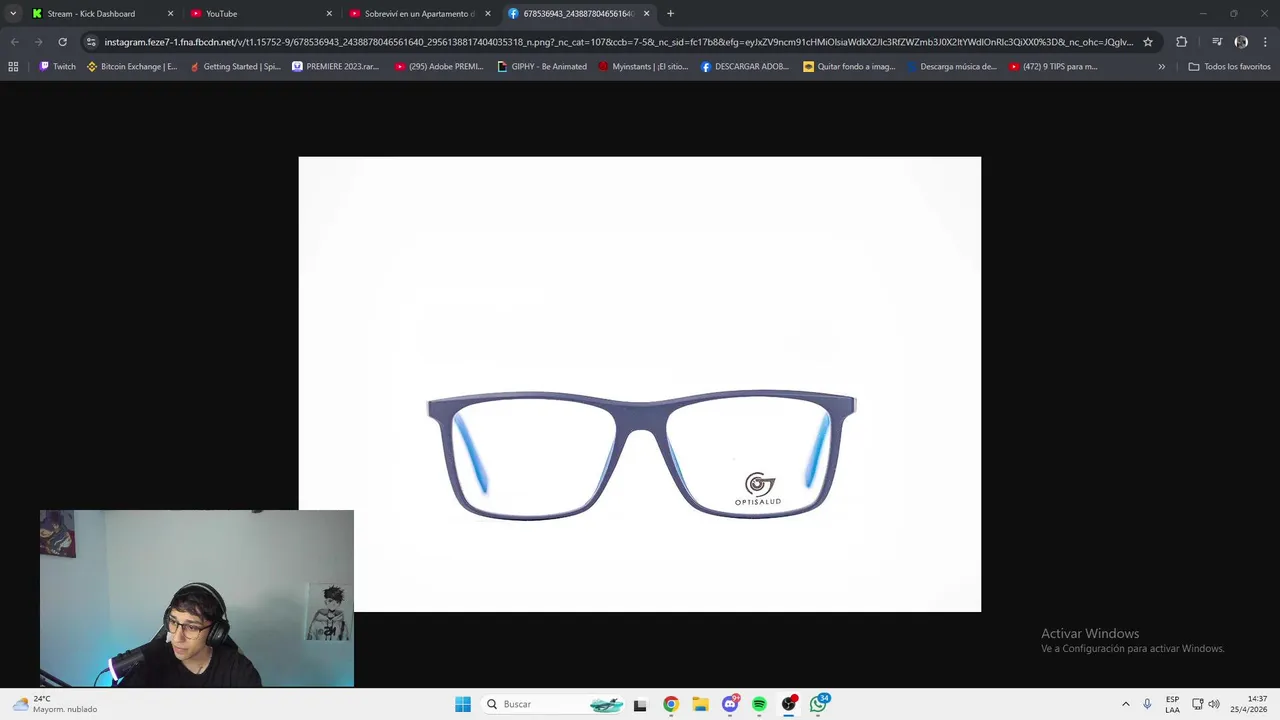Open the Todos los favoritos folder
The width and height of the screenshot is (1280, 720).
coord(1229,67)
